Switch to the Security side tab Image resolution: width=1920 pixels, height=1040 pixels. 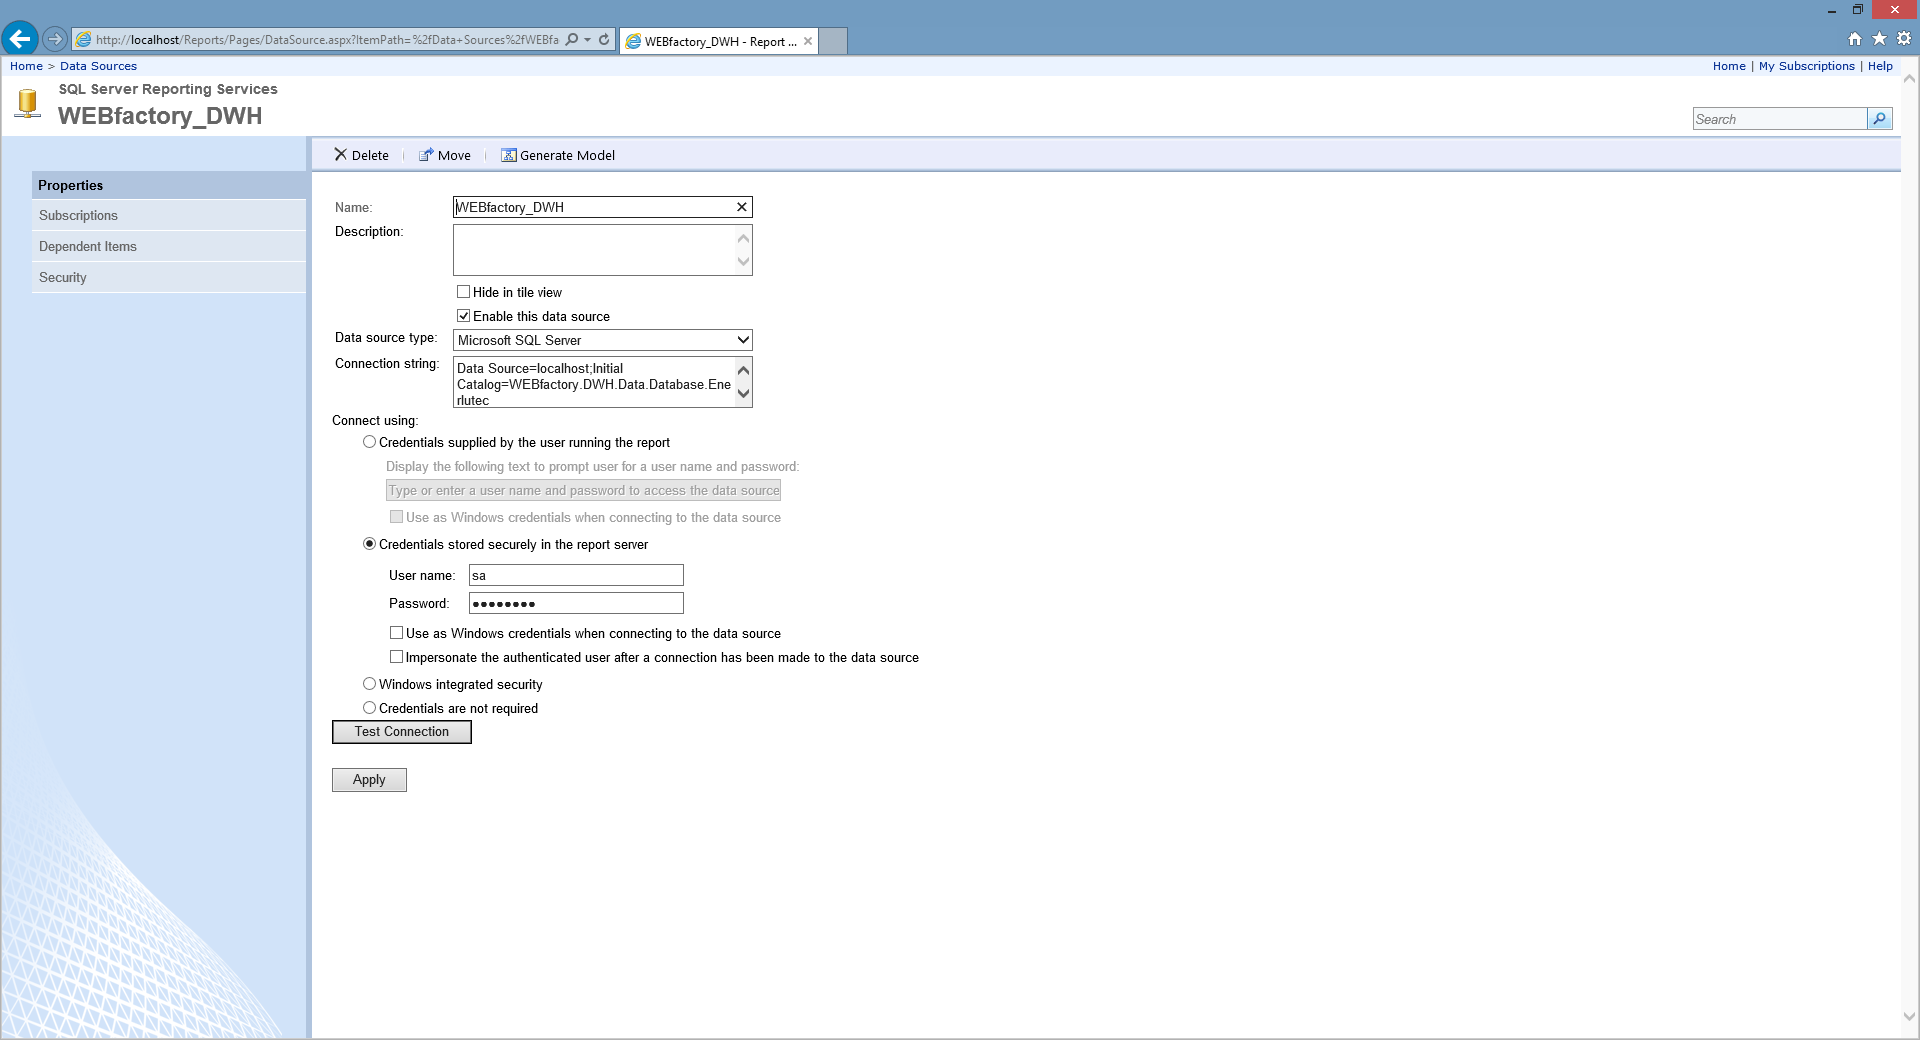[63, 278]
